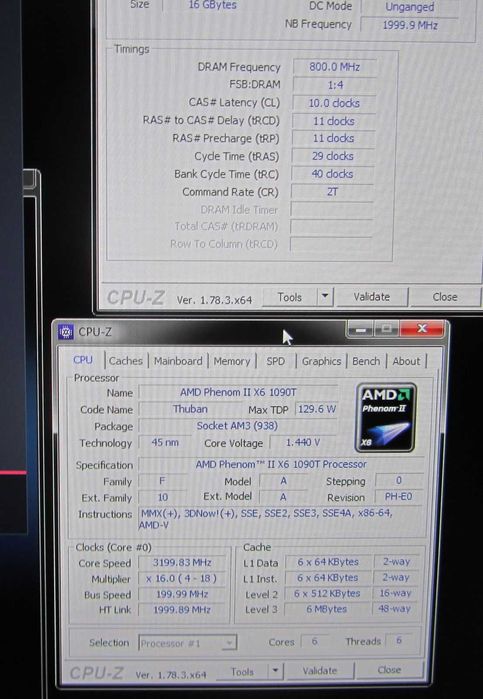Open the Memory tab in lower window

pos(231,361)
